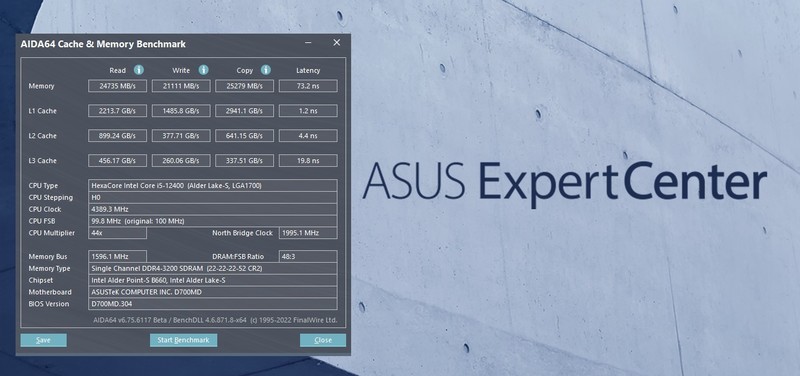Viewport: 800px width, 376px height.
Task: Click the Read column info icon
Action: coord(139,70)
